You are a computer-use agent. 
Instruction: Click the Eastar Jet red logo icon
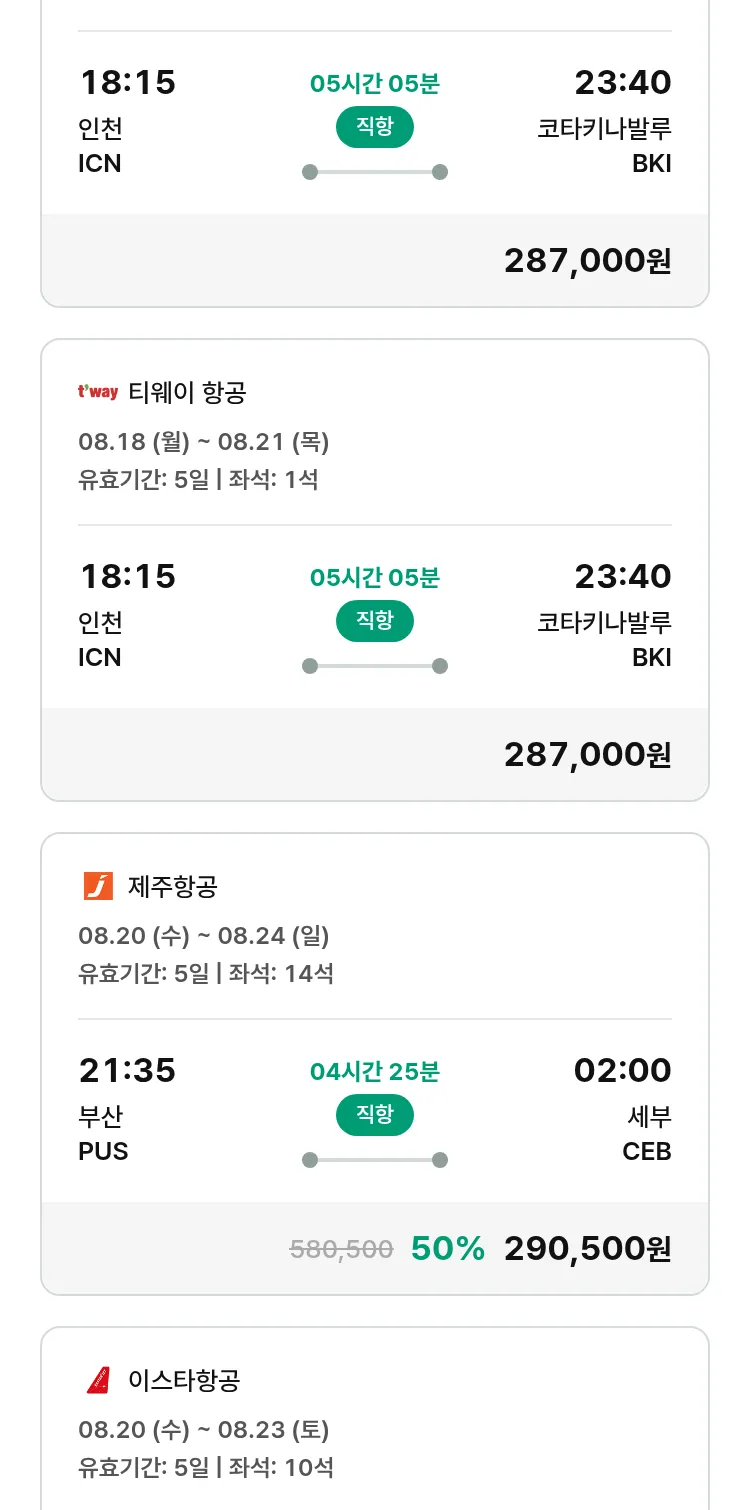pyautogui.click(x=98, y=1380)
